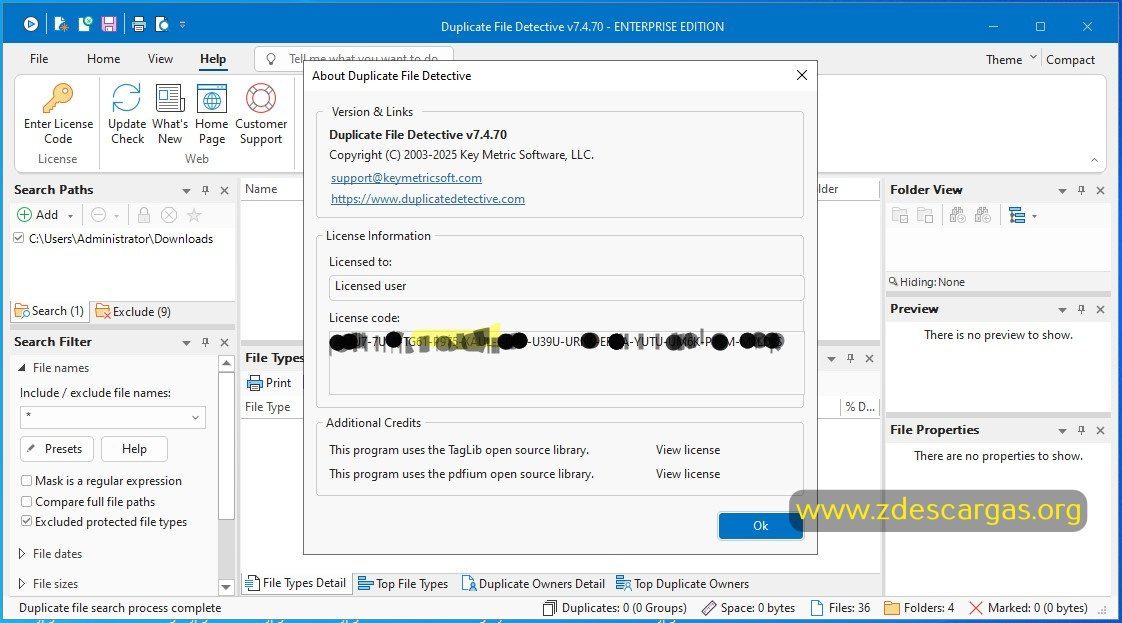Screen dimensions: 1122x623
Task: Pin the File Properties panel
Action: (x=1081, y=431)
